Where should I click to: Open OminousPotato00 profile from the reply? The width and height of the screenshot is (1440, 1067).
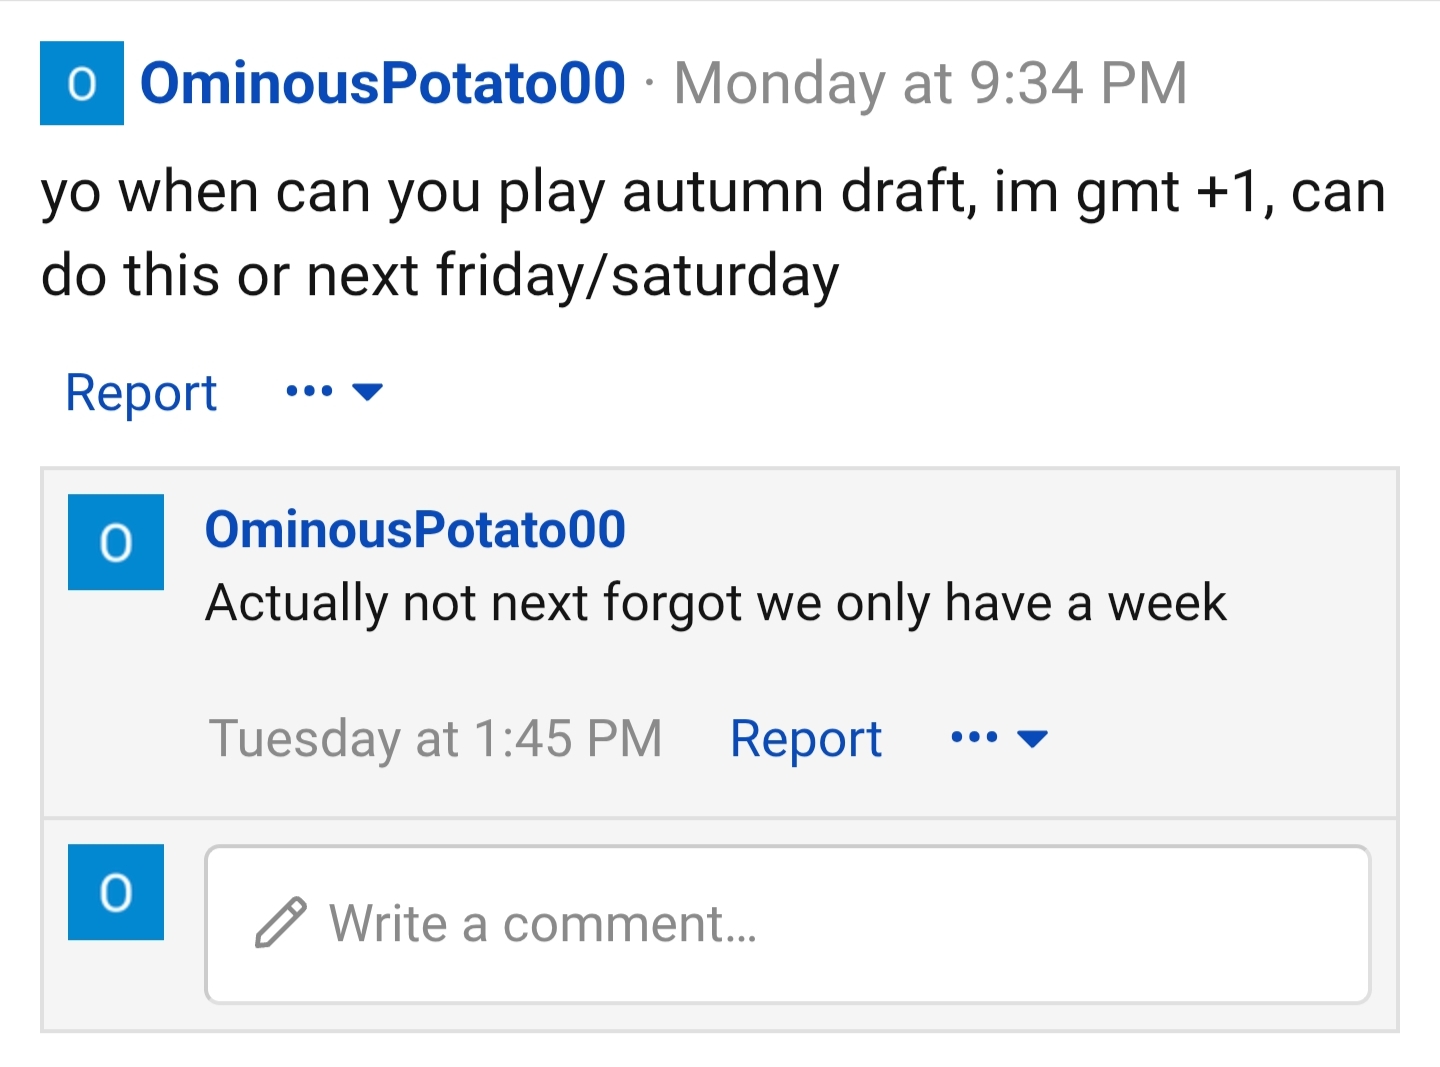click(415, 529)
